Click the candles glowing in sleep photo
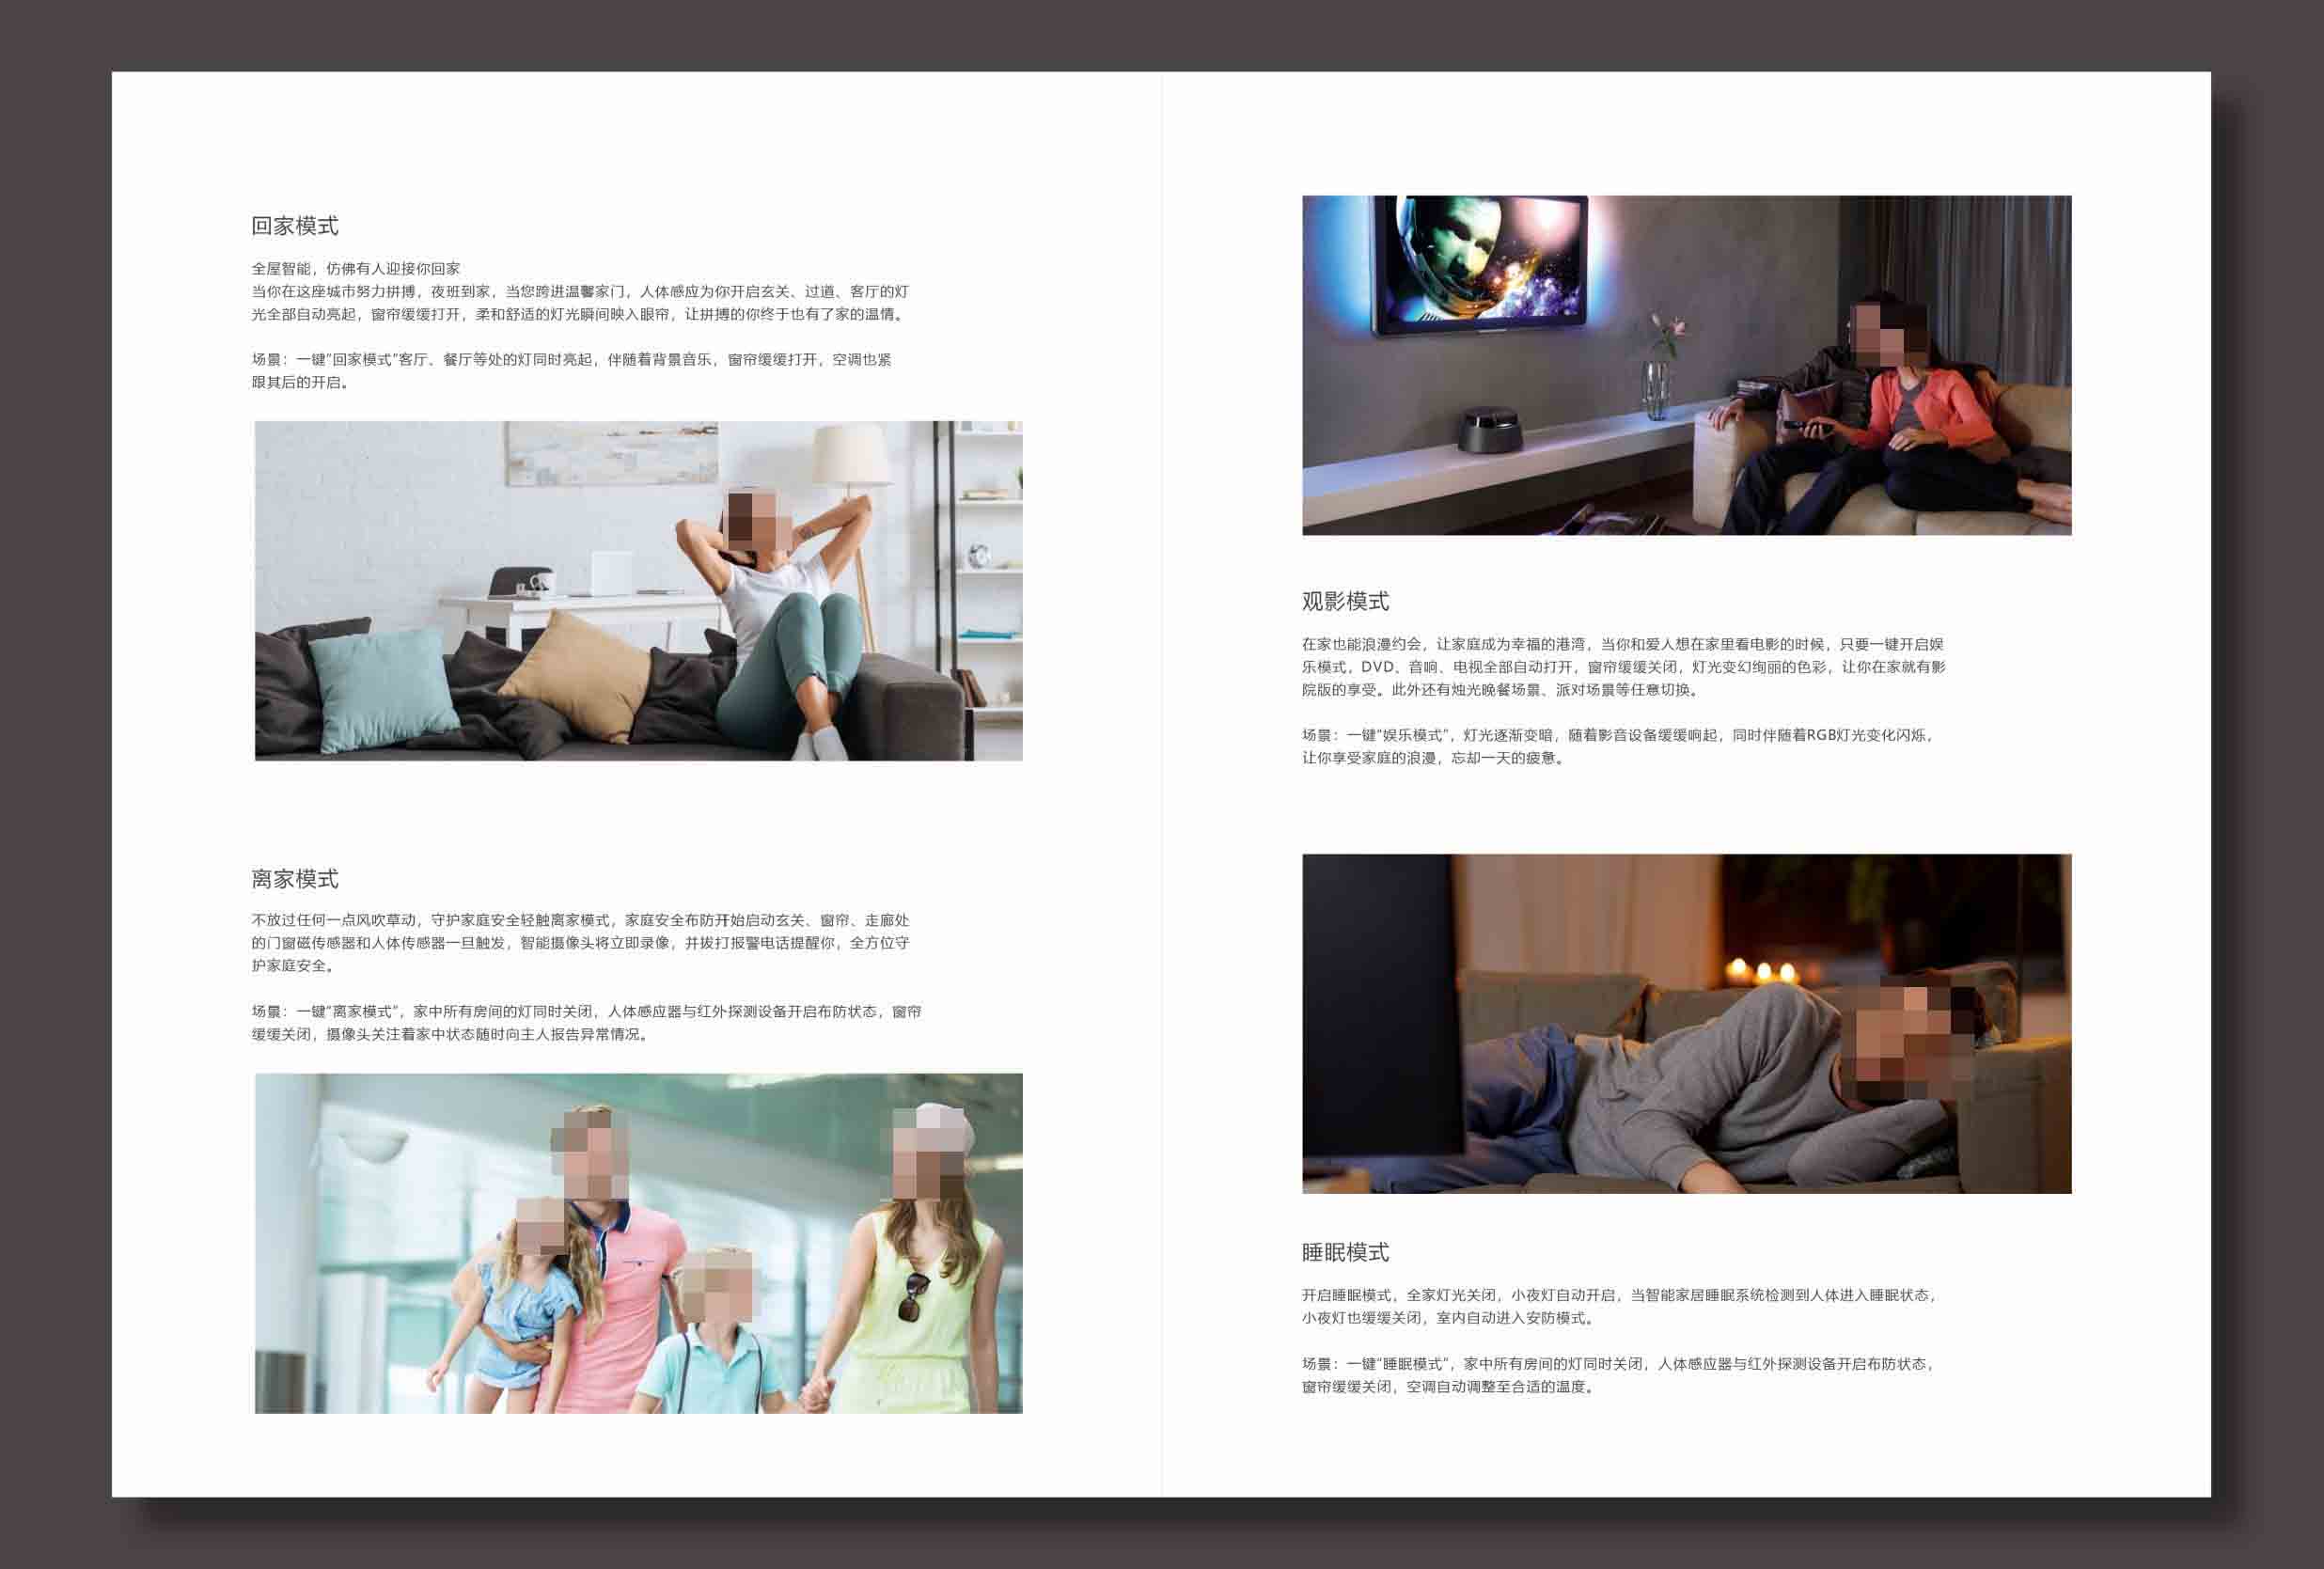2324x1569 pixels. point(1762,970)
